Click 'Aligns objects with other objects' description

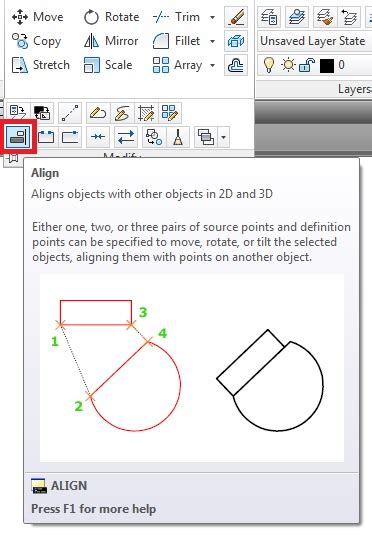point(152,194)
